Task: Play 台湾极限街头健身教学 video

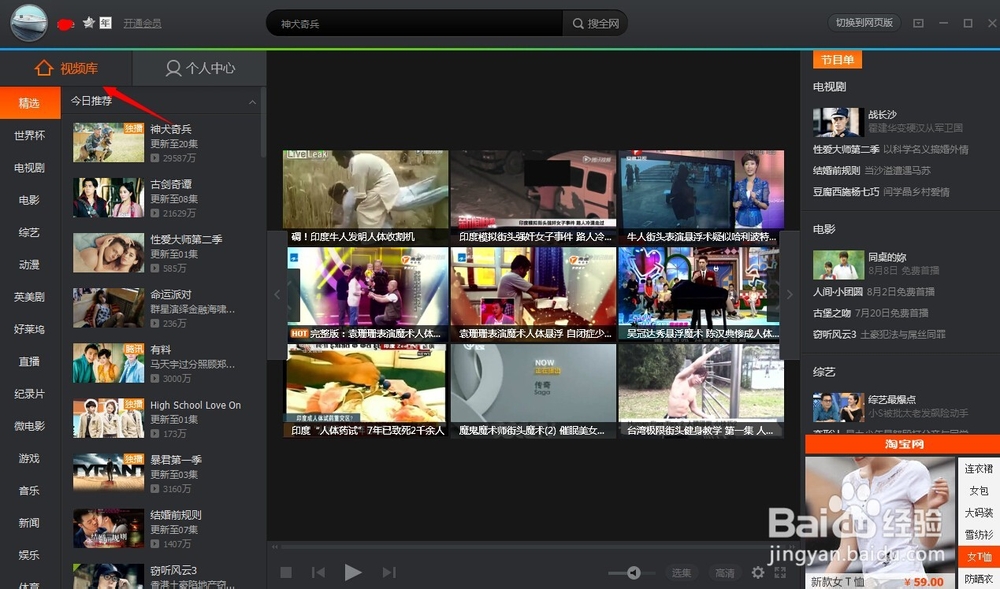Action: point(702,391)
